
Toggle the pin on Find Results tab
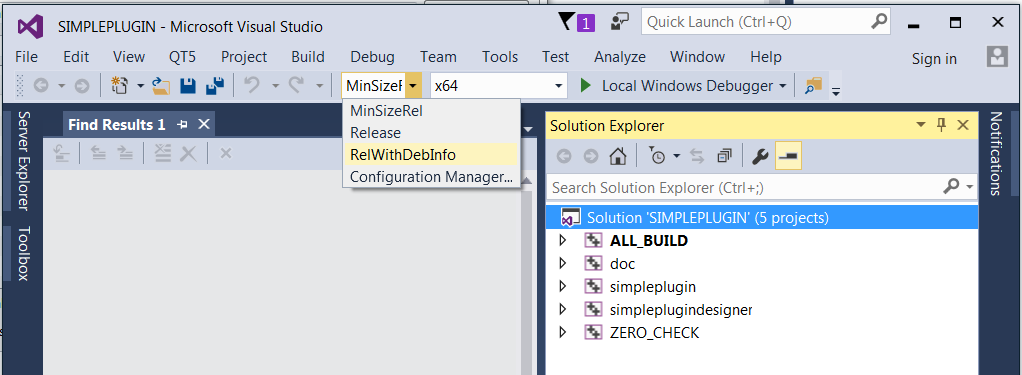(183, 125)
